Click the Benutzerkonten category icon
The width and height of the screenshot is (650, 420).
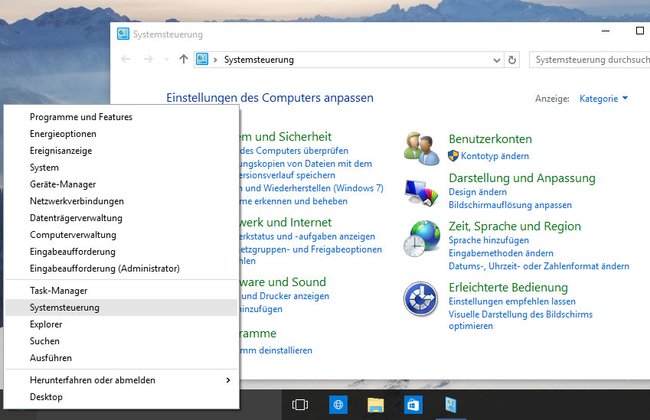pos(422,148)
